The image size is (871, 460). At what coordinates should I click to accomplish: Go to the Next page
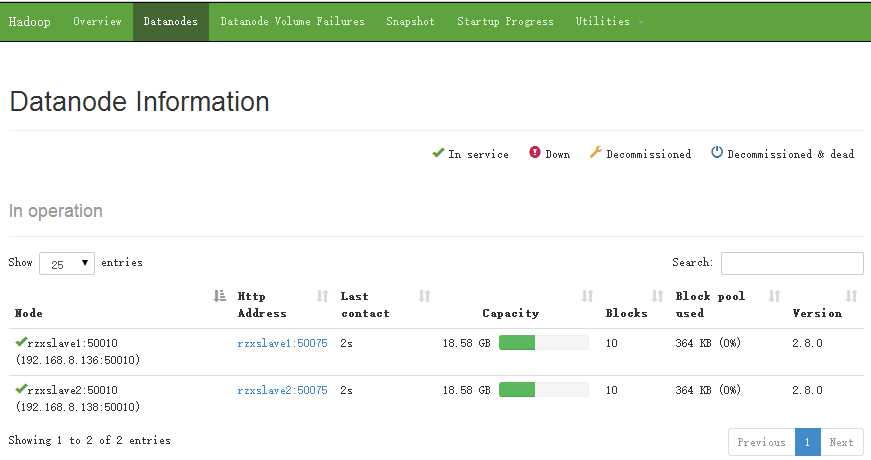(842, 442)
